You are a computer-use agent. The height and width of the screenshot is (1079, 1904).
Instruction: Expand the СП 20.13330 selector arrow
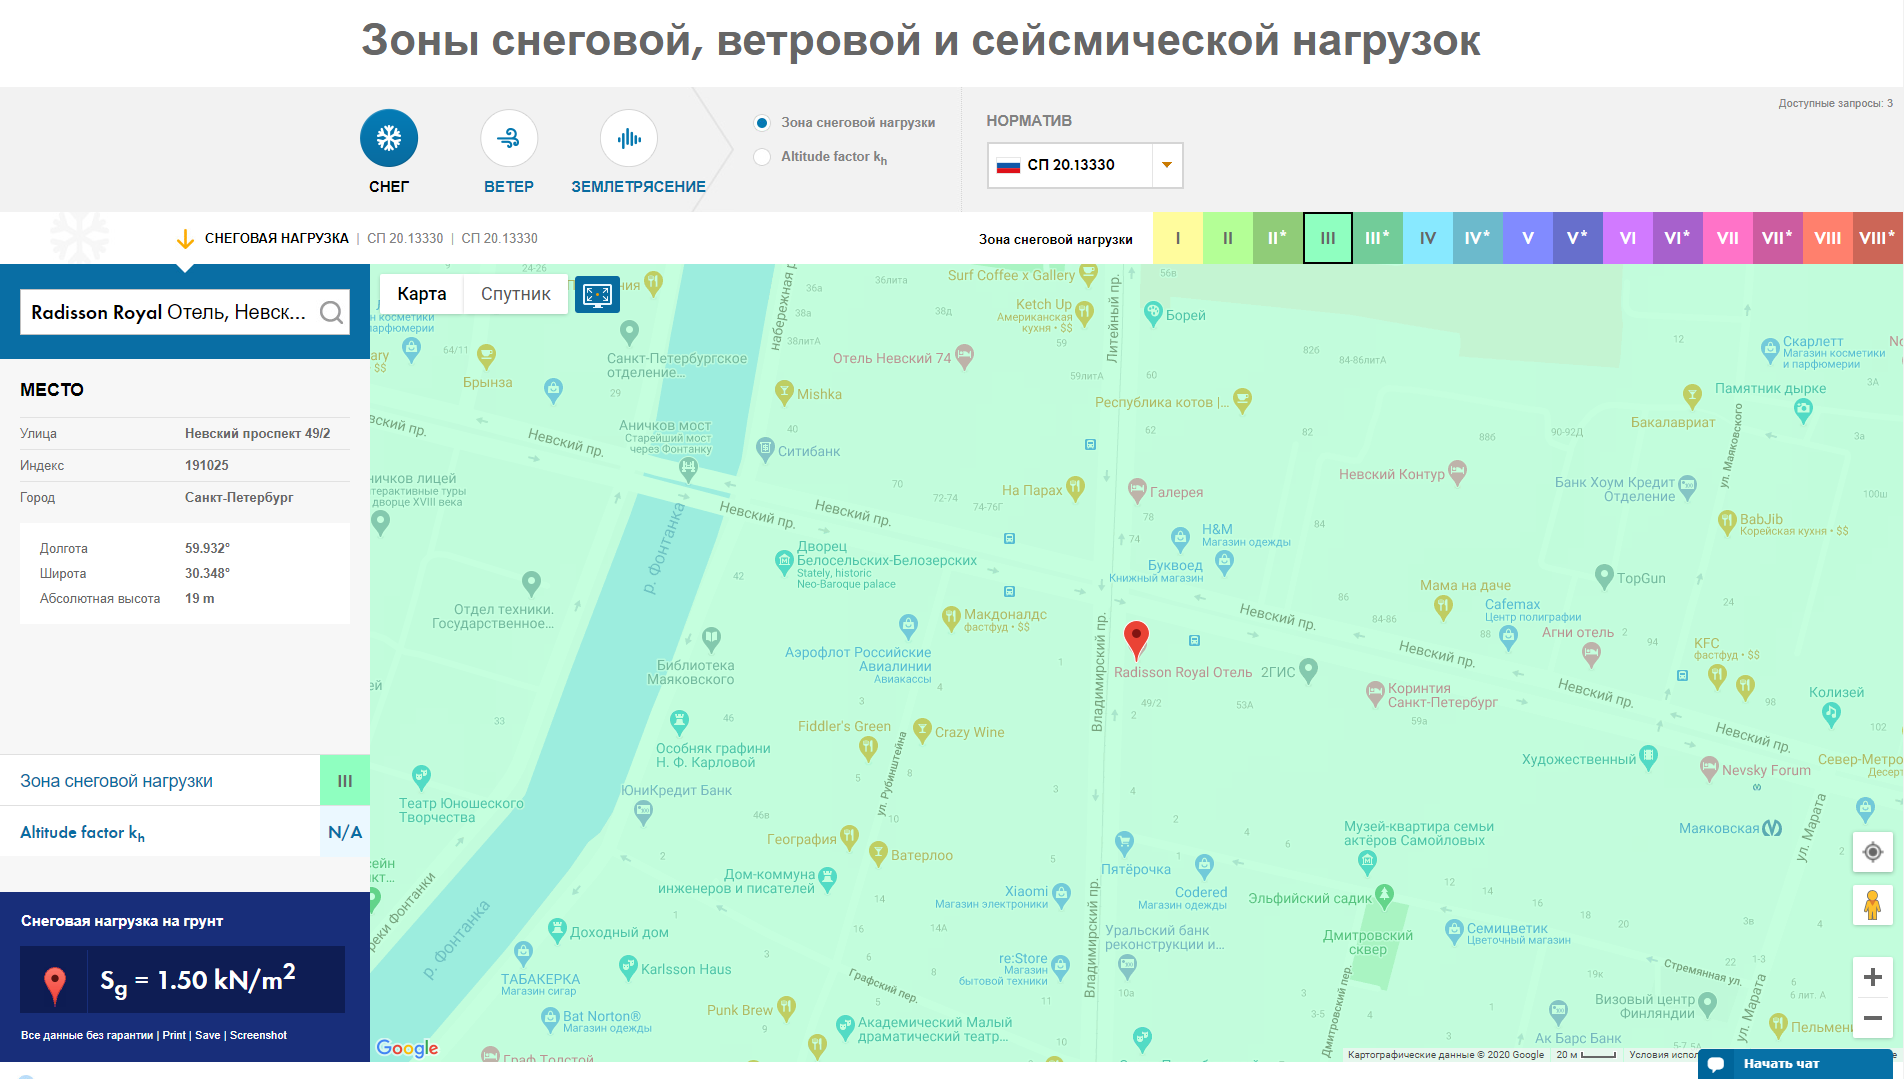tap(1166, 165)
